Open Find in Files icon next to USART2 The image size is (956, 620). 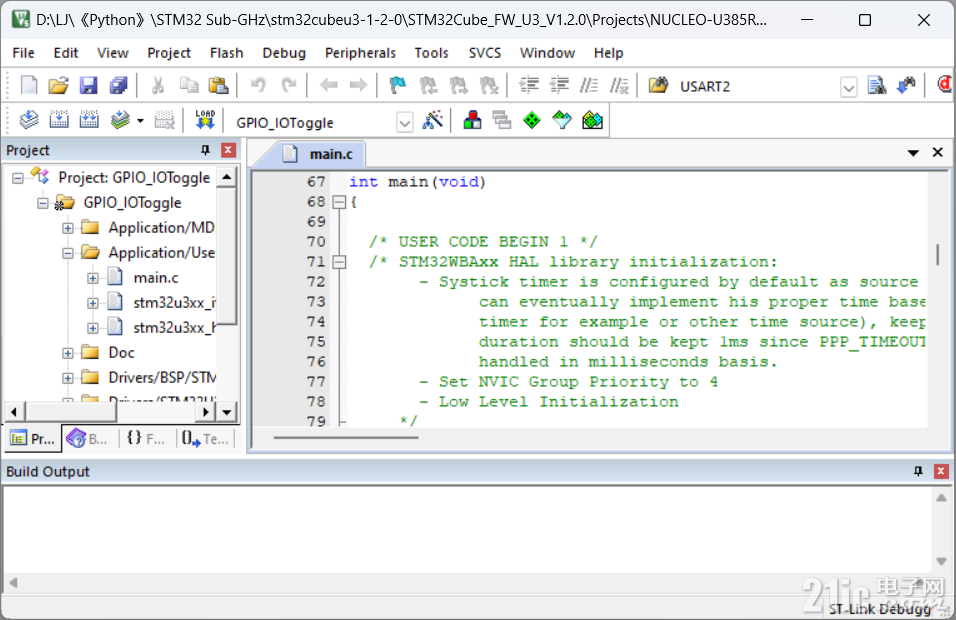point(658,85)
